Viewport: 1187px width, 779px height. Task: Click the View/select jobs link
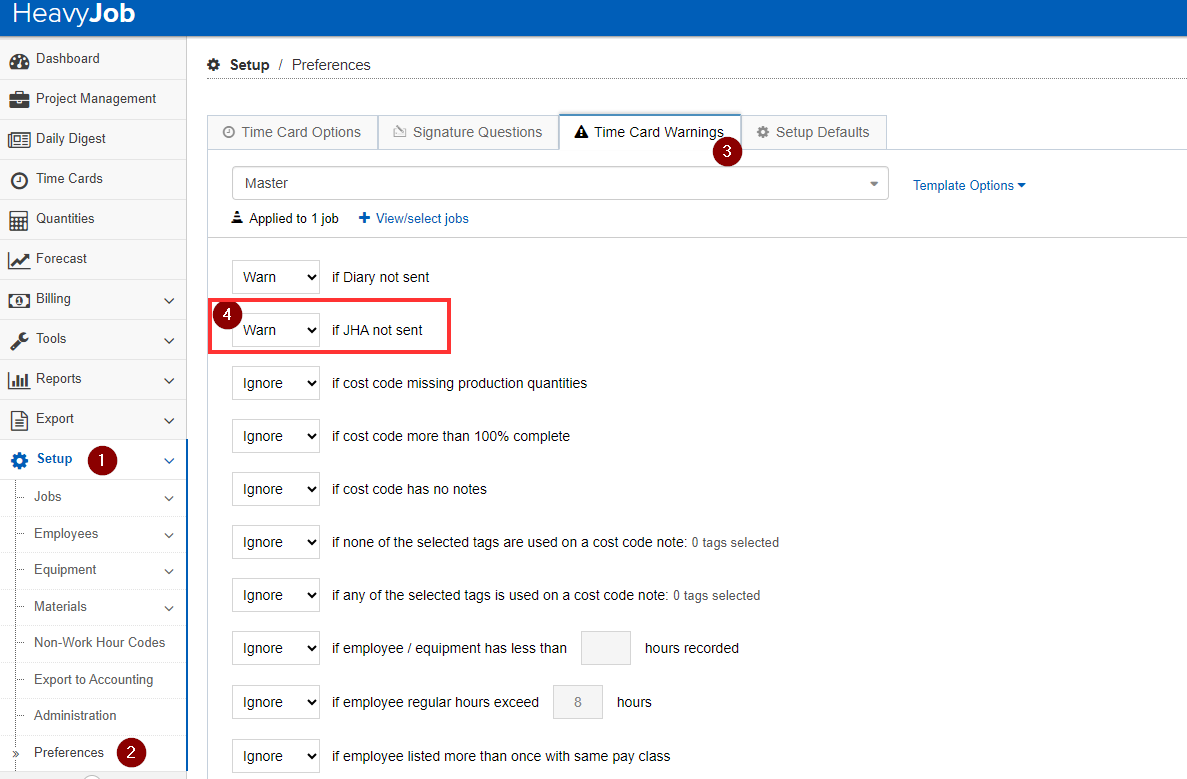[422, 218]
